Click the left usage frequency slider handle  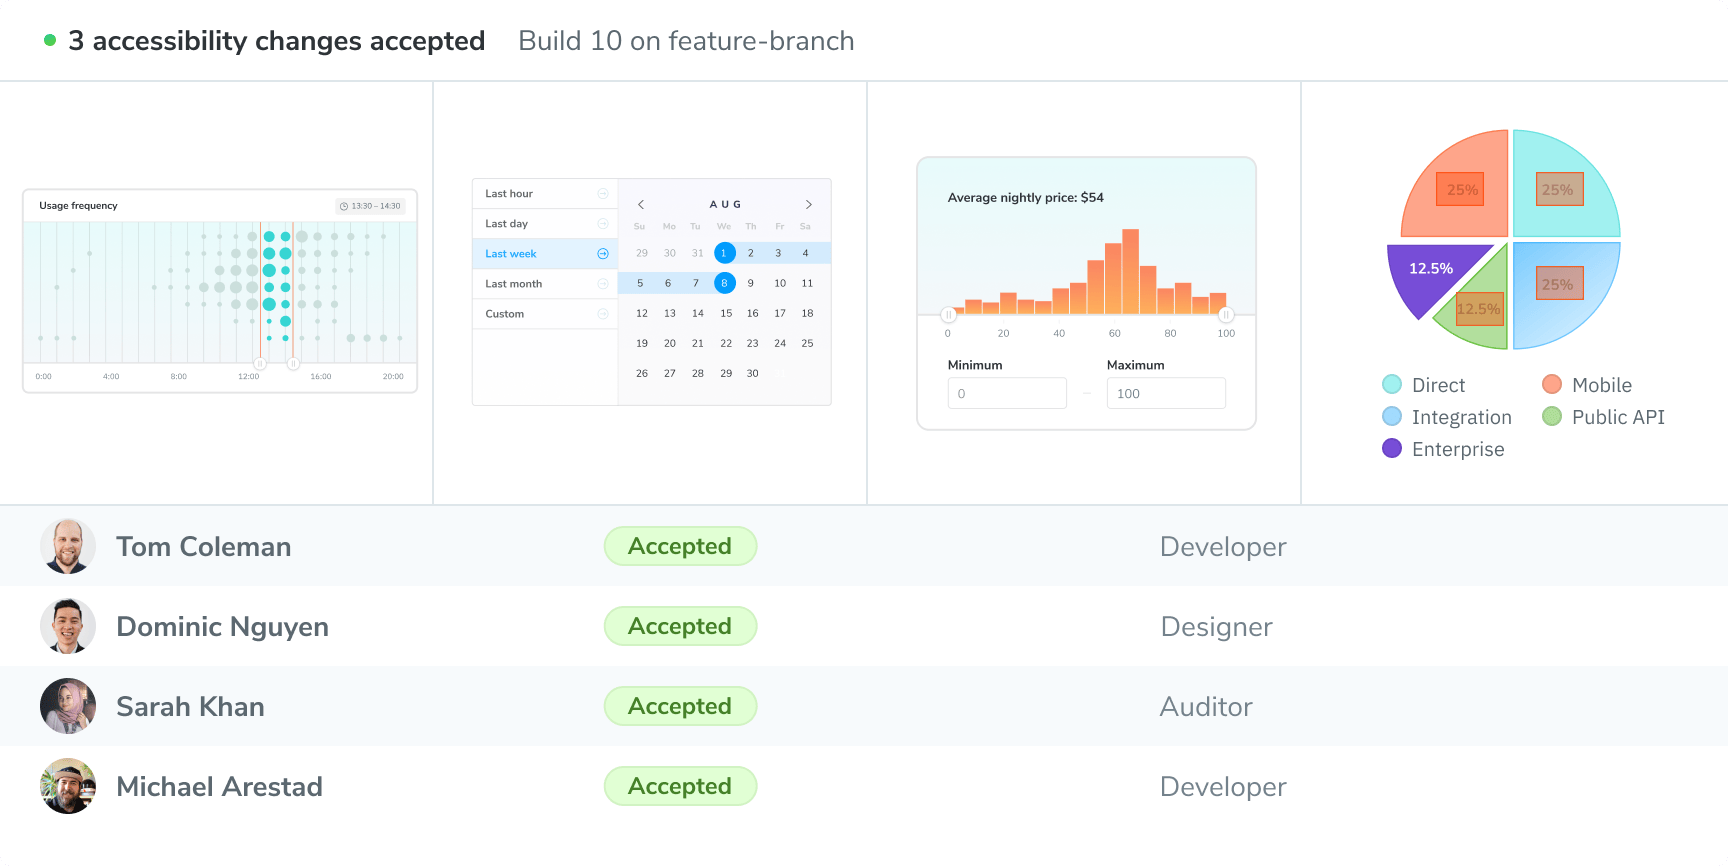pyautogui.click(x=260, y=364)
